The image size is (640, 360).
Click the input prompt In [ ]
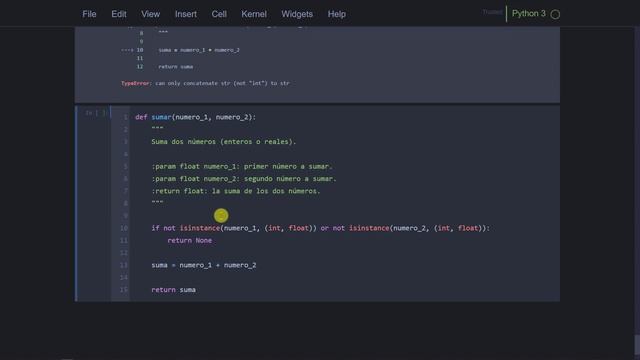coord(96,113)
